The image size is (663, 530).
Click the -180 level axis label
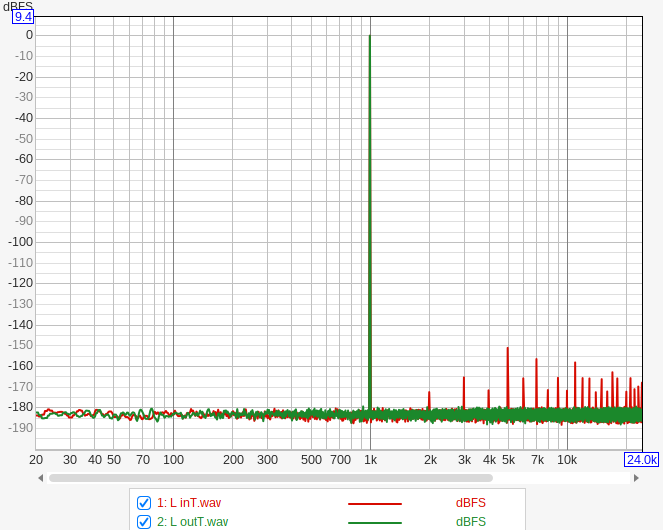[21, 407]
